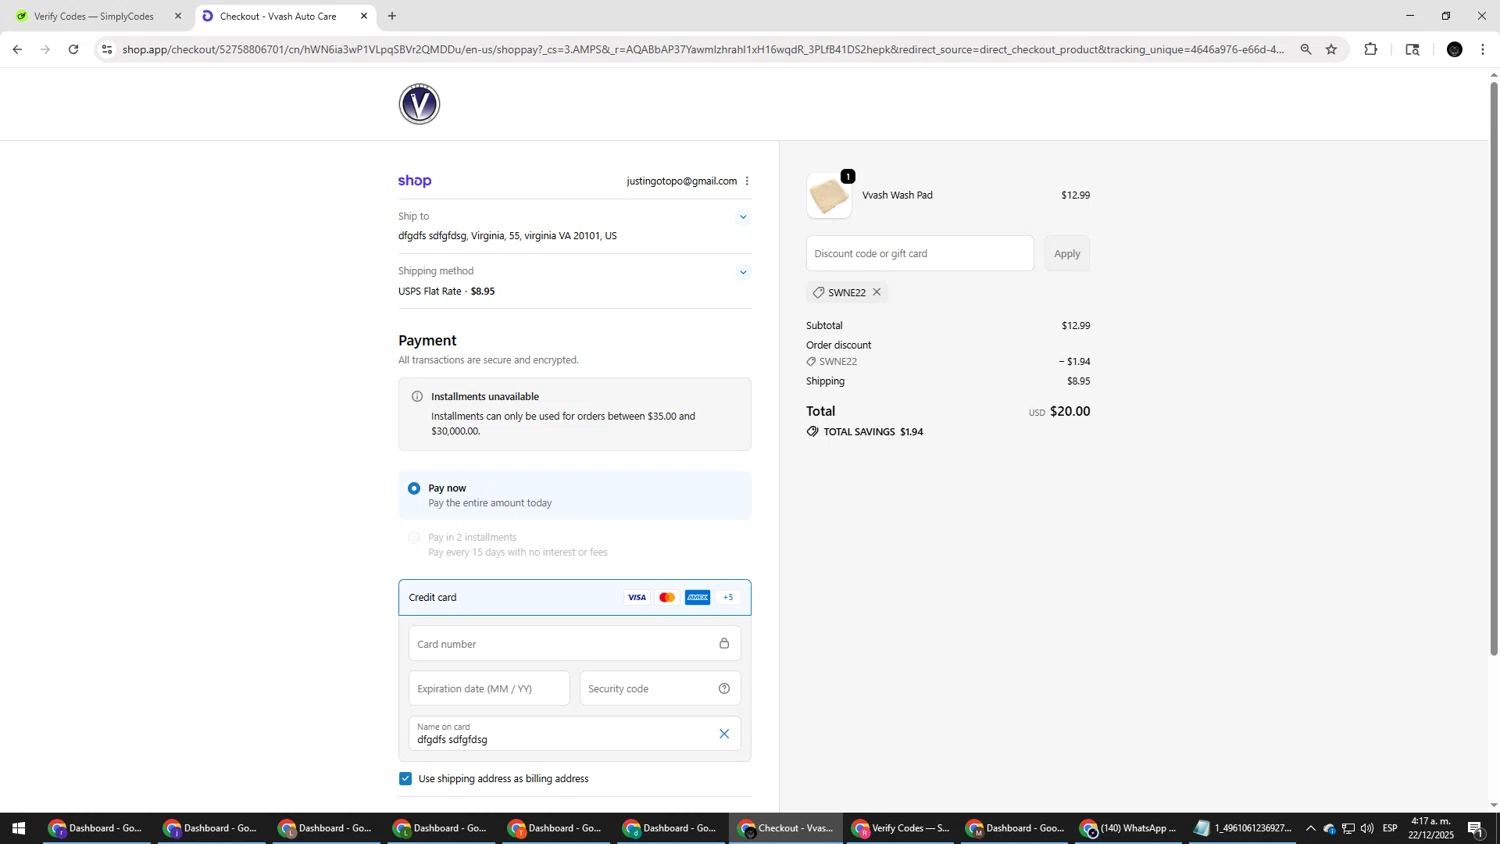Click the zoom magnifier icon in address bar
The width and height of the screenshot is (1500, 844).
[1305, 49]
